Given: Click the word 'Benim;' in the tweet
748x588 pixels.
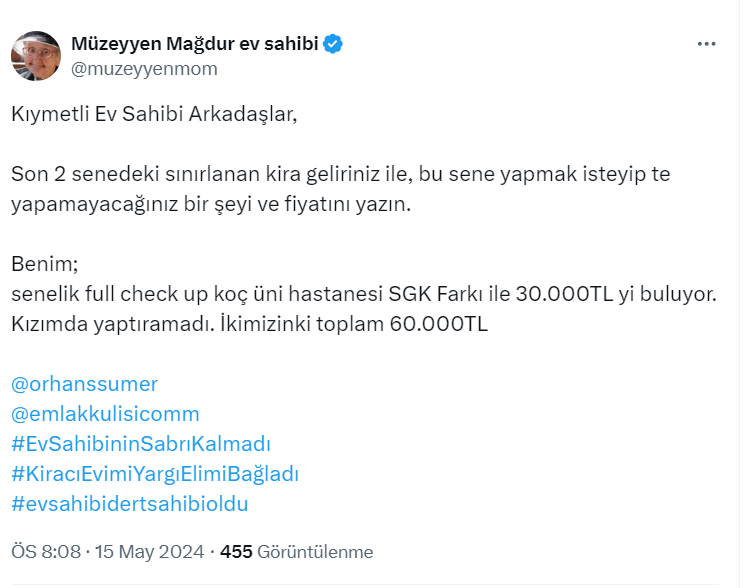Looking at the screenshot, I should (44, 265).
